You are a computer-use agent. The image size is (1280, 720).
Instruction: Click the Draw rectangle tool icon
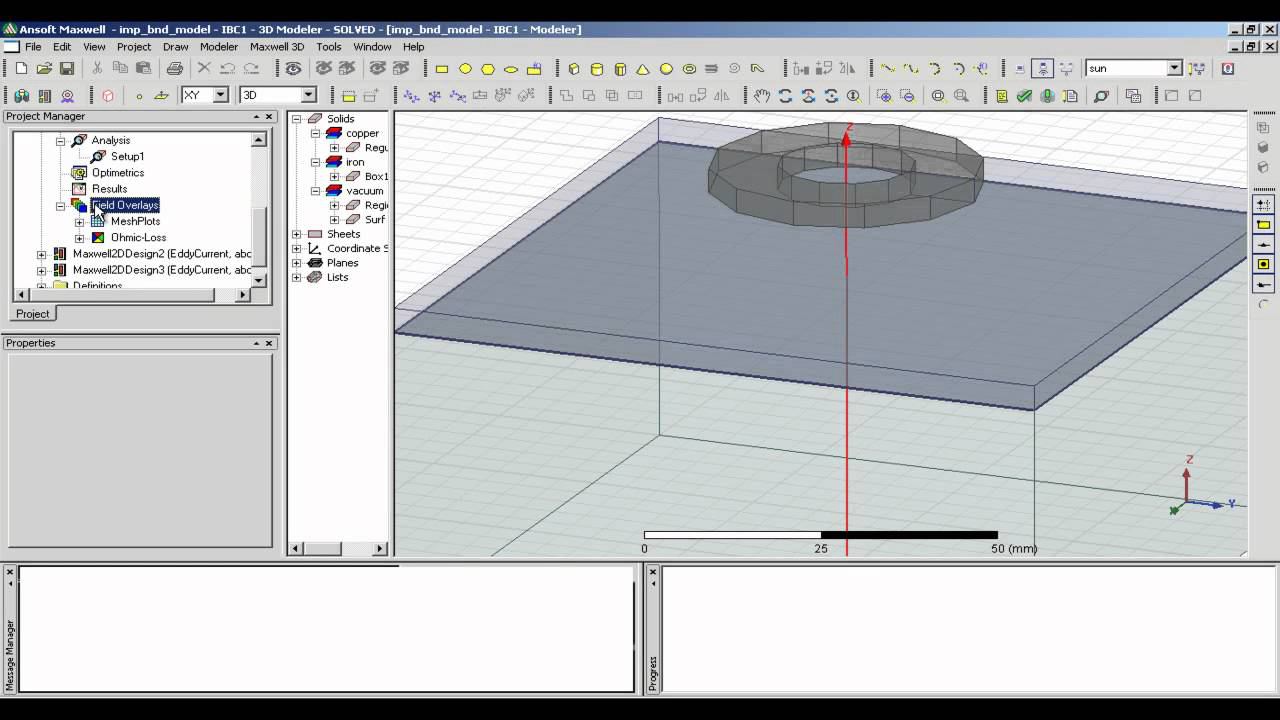441,69
